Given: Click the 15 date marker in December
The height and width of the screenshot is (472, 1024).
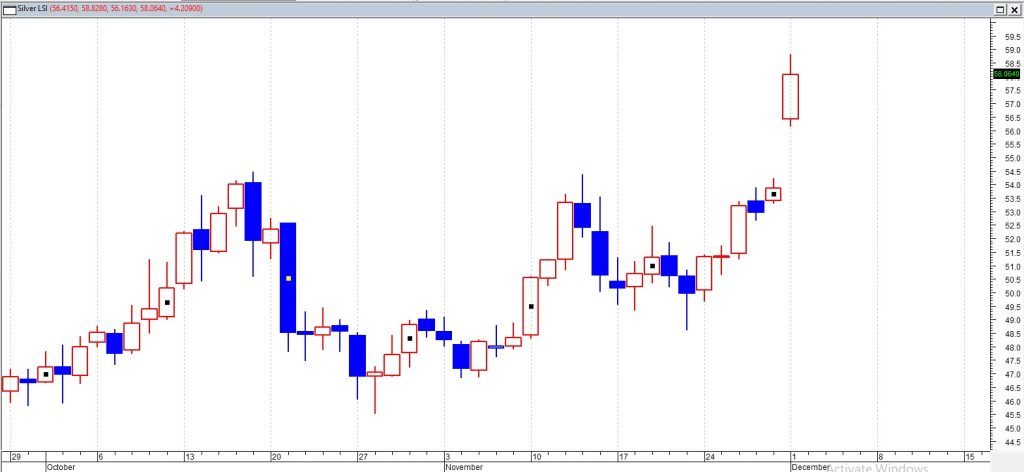Looking at the screenshot, I should click(969, 456).
